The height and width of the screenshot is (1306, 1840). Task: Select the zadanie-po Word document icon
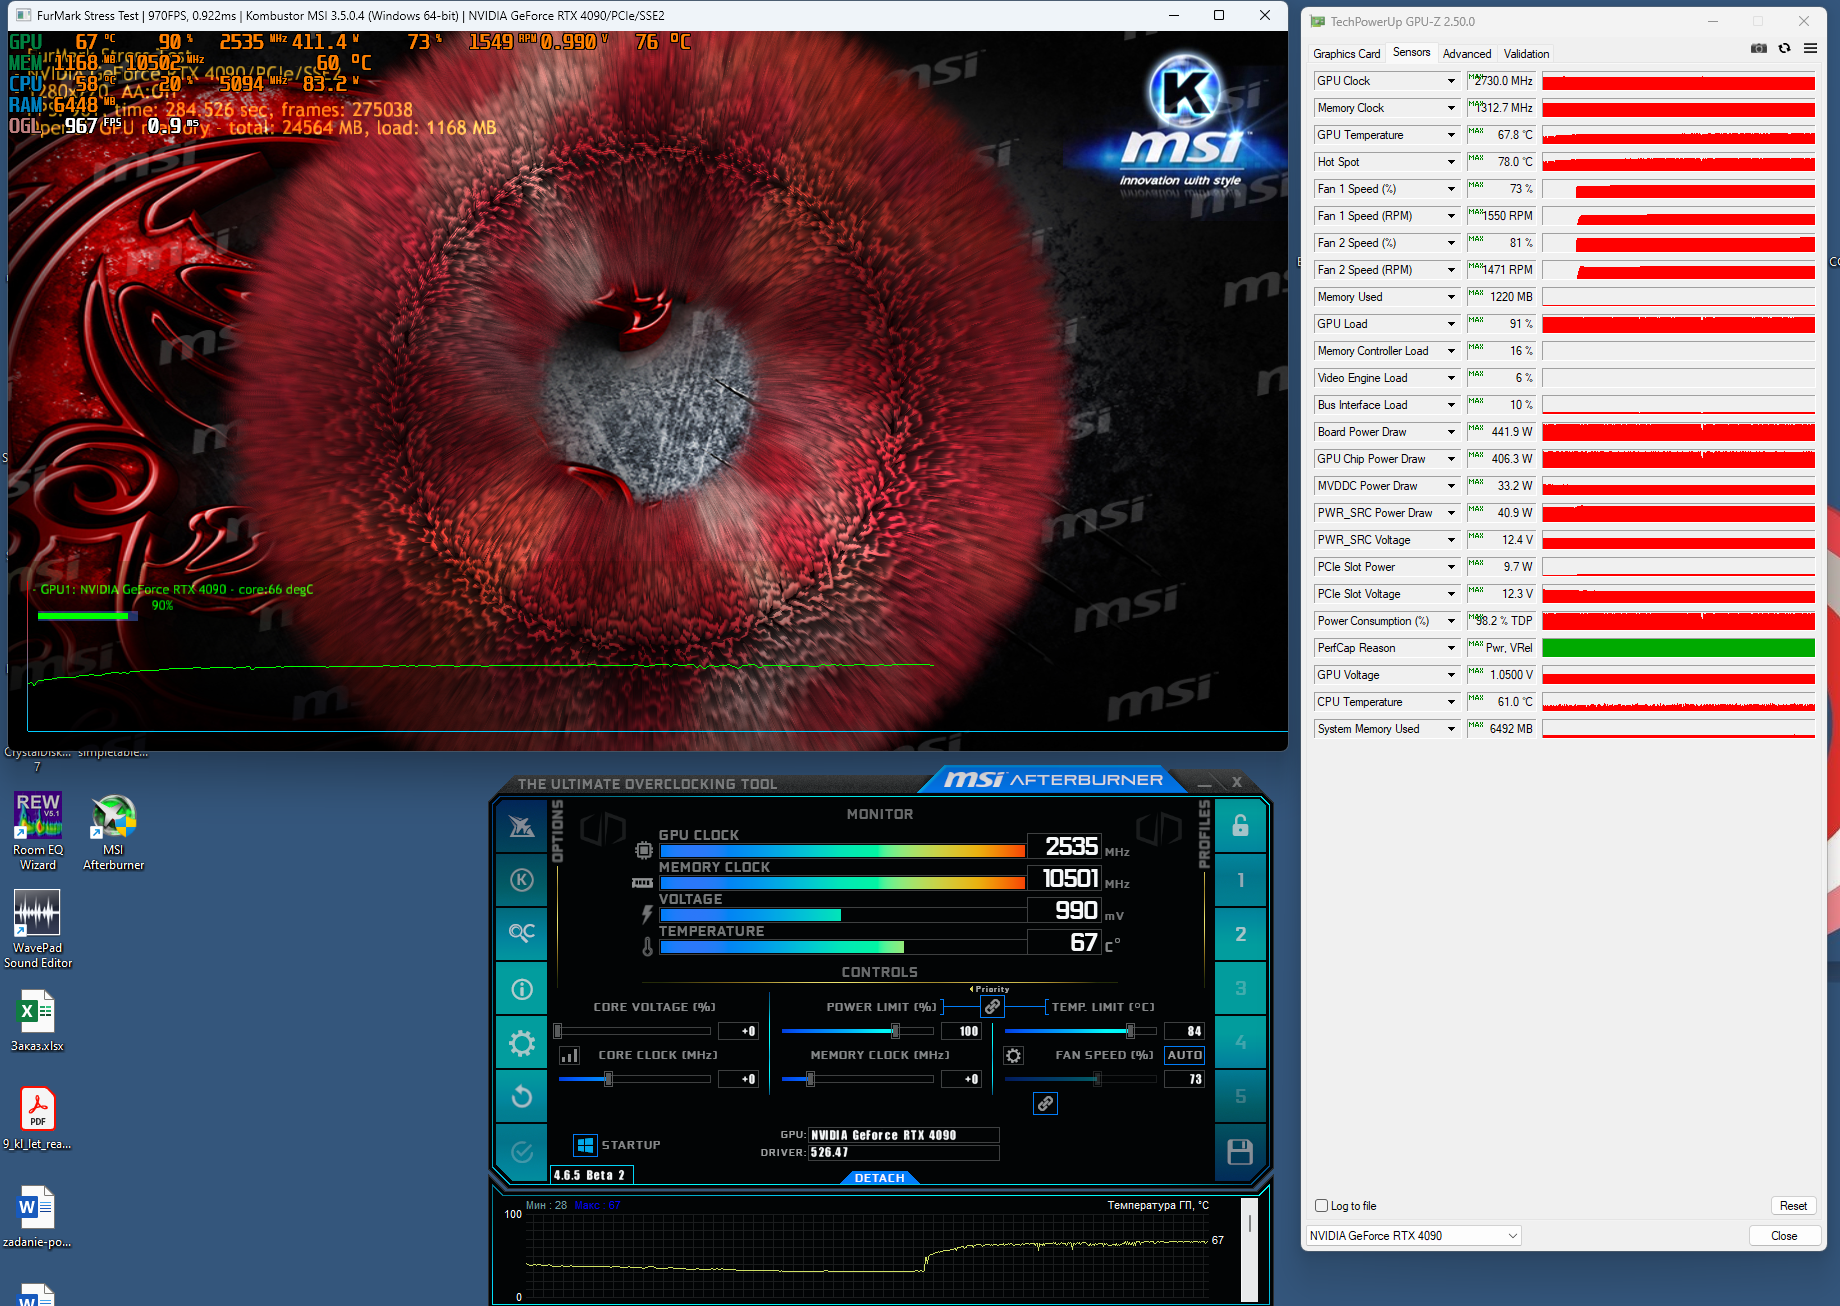tap(38, 1216)
